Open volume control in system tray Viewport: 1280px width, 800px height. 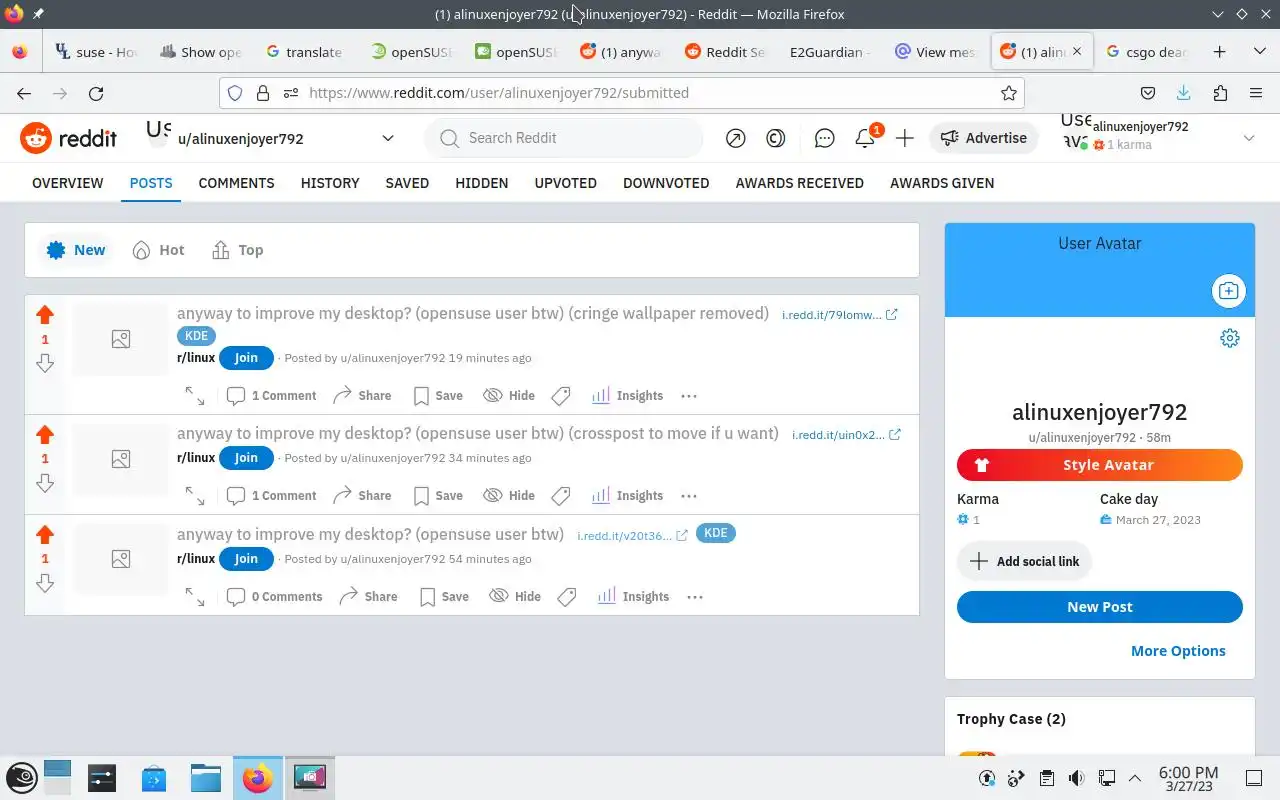point(1076,778)
